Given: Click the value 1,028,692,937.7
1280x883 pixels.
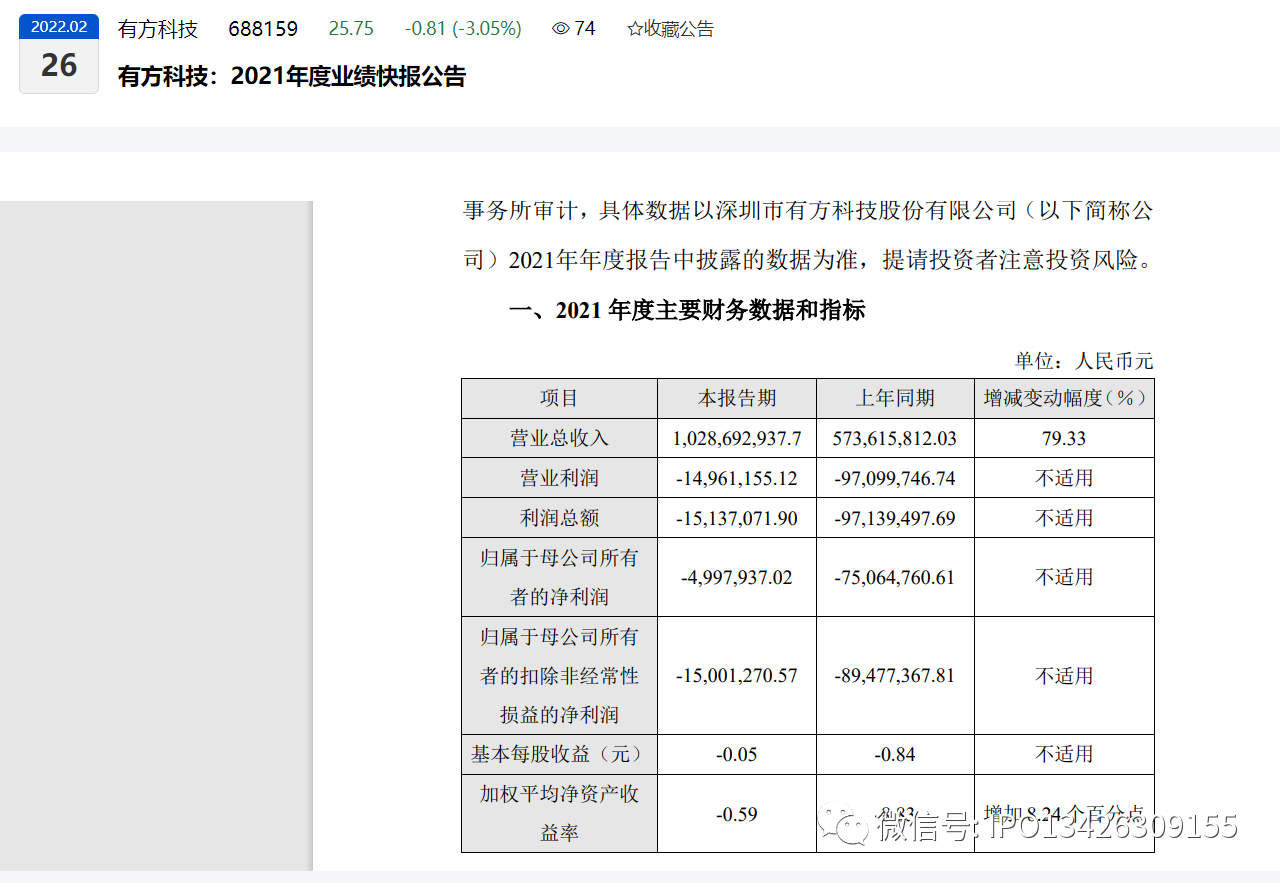Looking at the screenshot, I should click(x=737, y=438).
